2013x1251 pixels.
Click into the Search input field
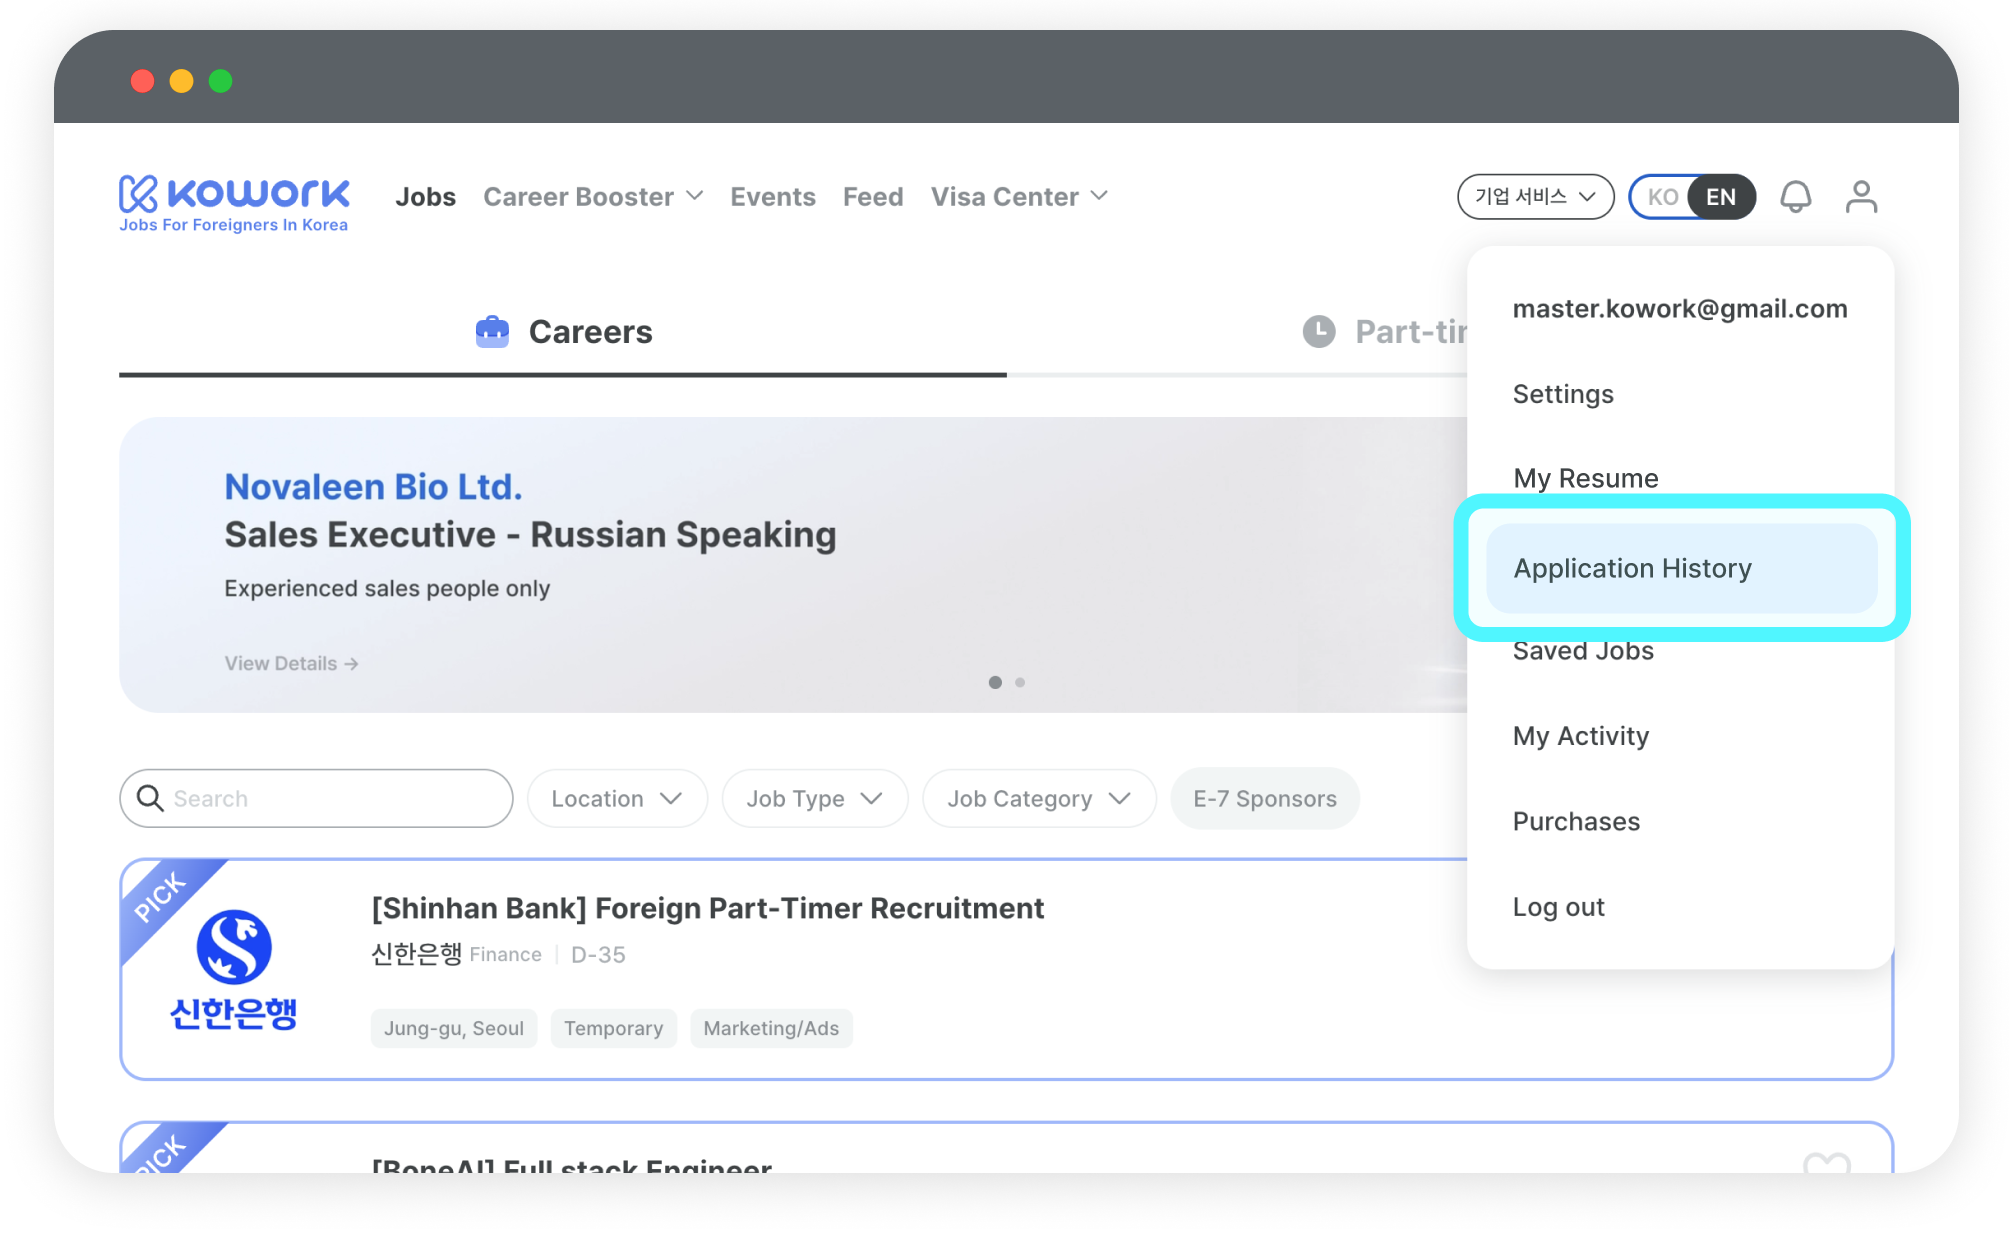pos(316,798)
